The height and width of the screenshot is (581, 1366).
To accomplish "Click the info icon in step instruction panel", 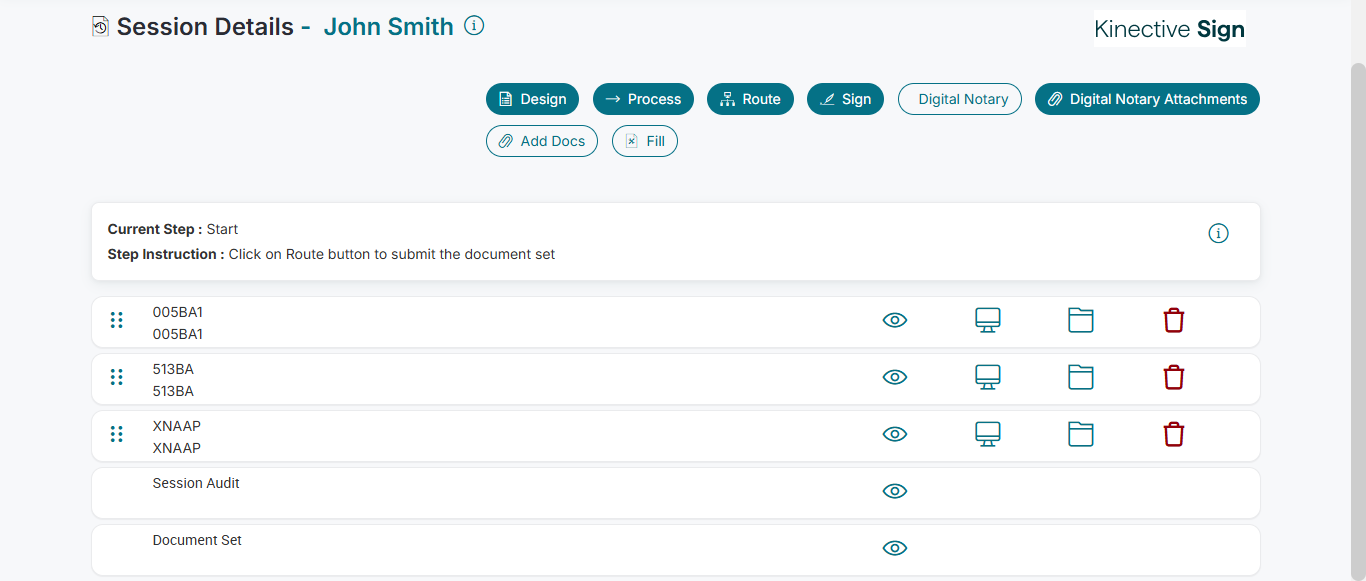I will [x=1218, y=233].
